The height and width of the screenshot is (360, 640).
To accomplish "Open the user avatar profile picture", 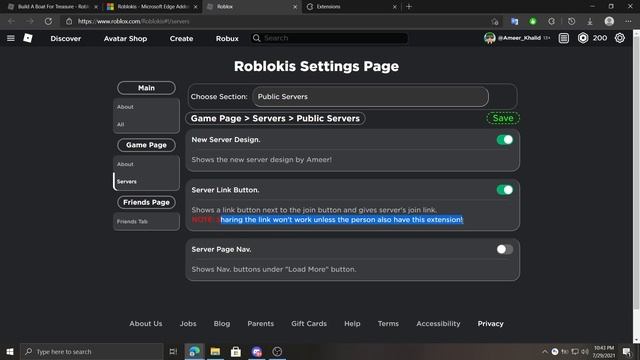I will coord(489,38).
